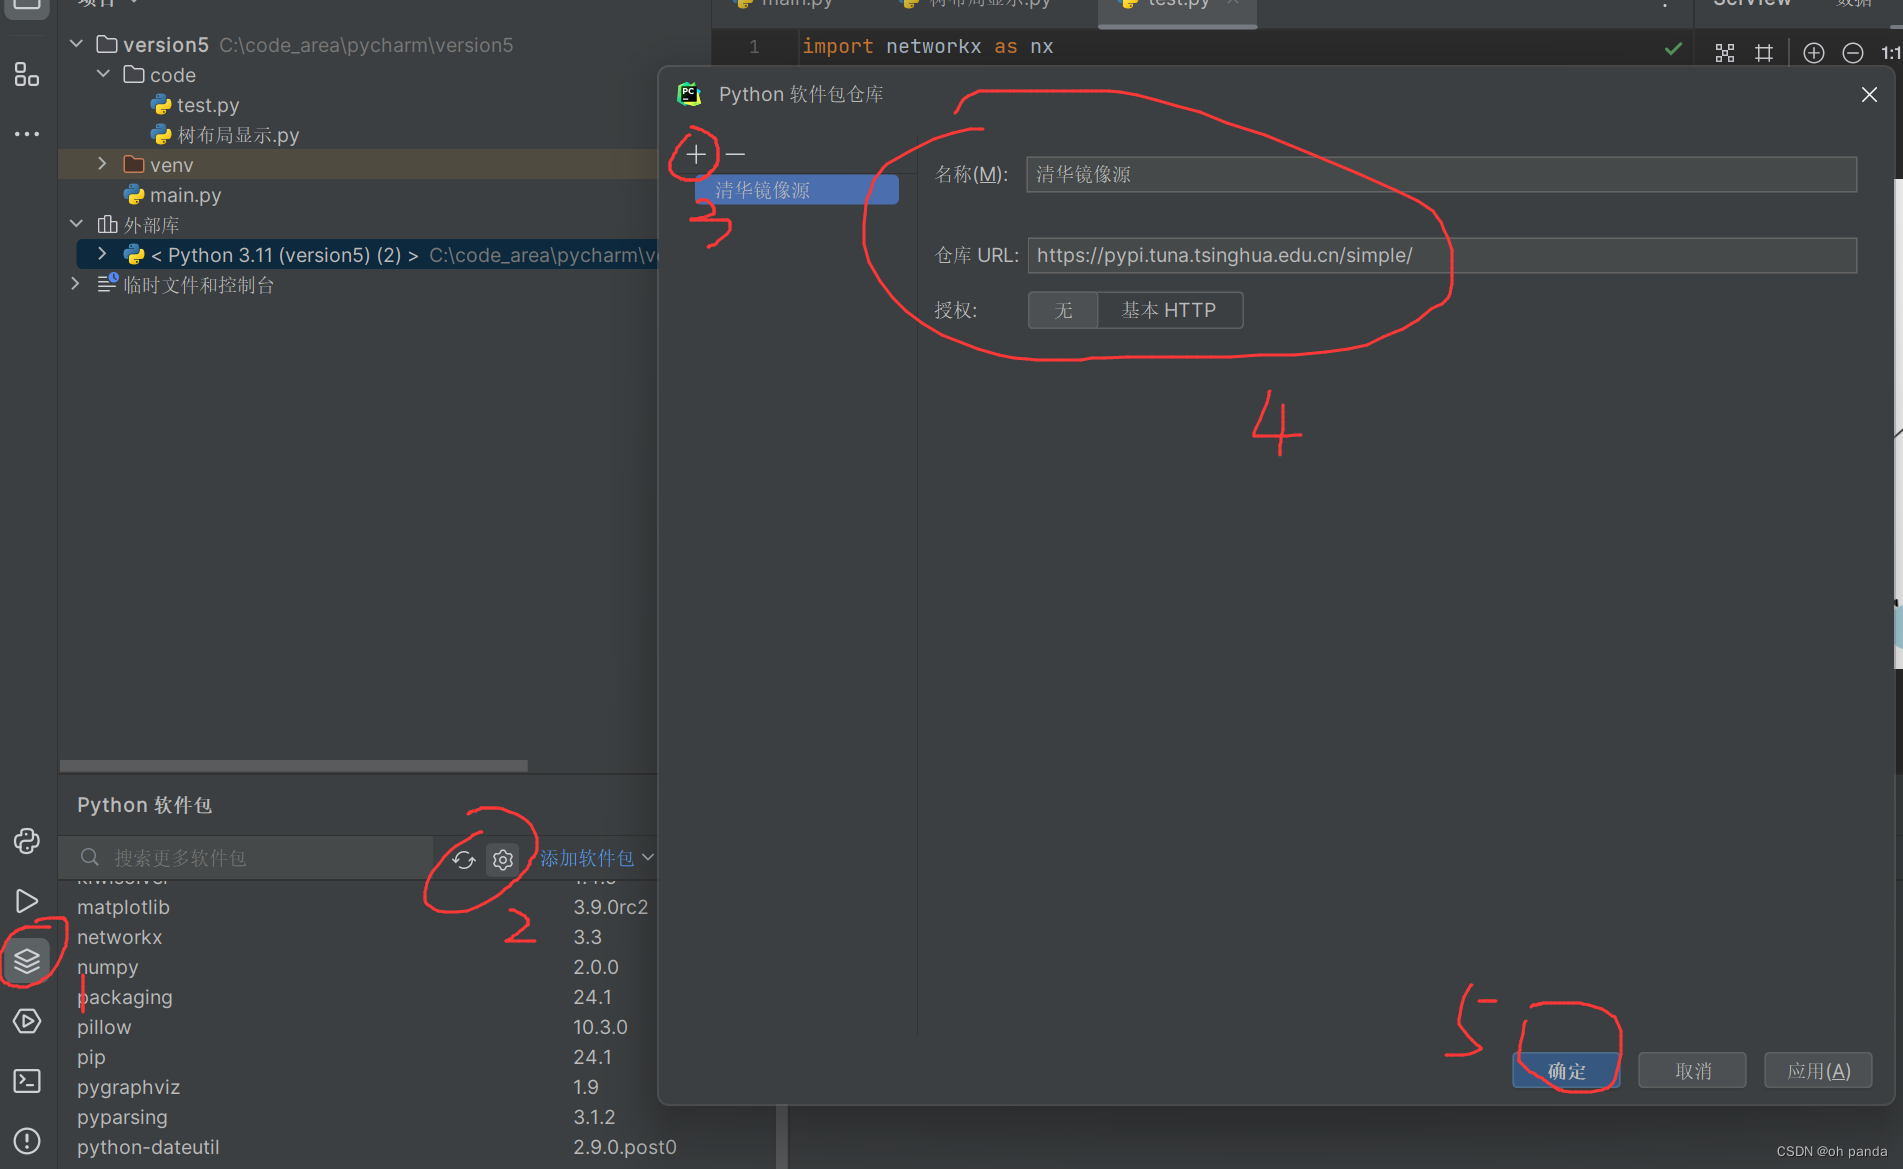Click the fit-to-window layout icon
Viewport: 1903px width, 1169px height.
pos(1725,53)
